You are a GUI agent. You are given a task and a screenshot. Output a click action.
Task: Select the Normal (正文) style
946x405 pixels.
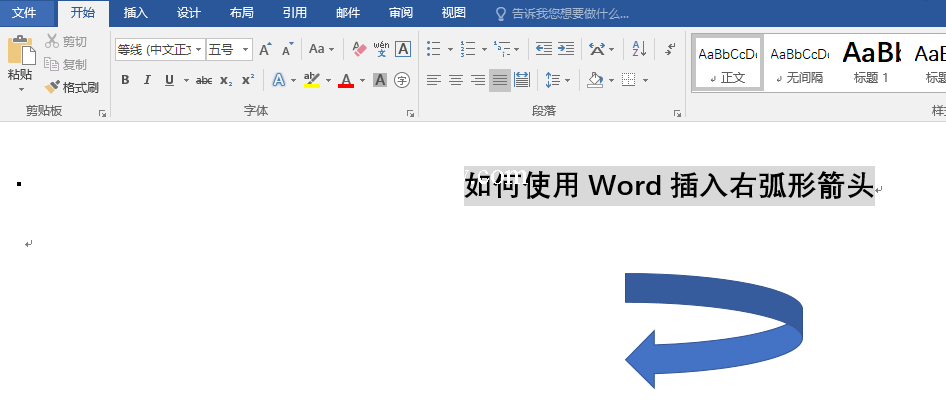tap(728, 63)
